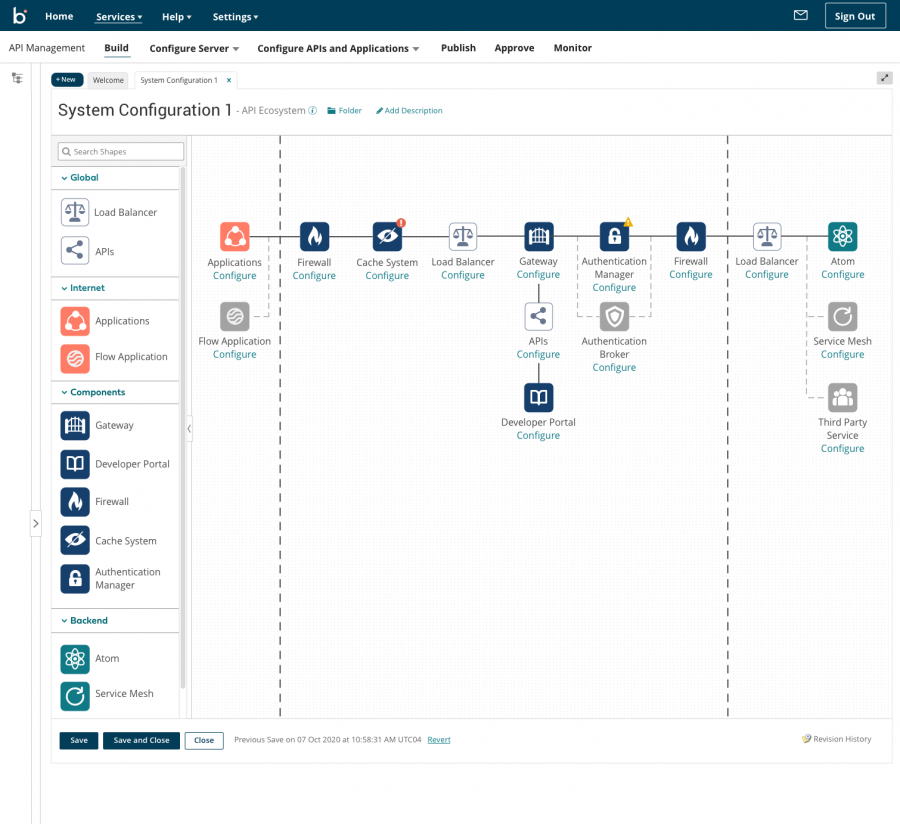
Task: Switch to the Welcome tab
Action: [108, 80]
